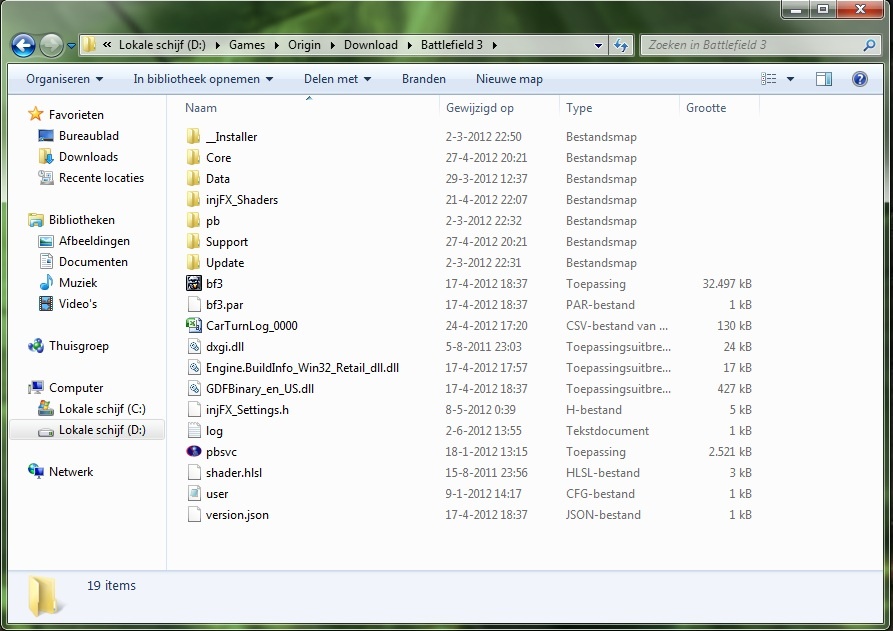Viewport: 893px width, 631px height.
Task: Open recent pages dropdown beside navigation arrows
Action: click(x=71, y=46)
